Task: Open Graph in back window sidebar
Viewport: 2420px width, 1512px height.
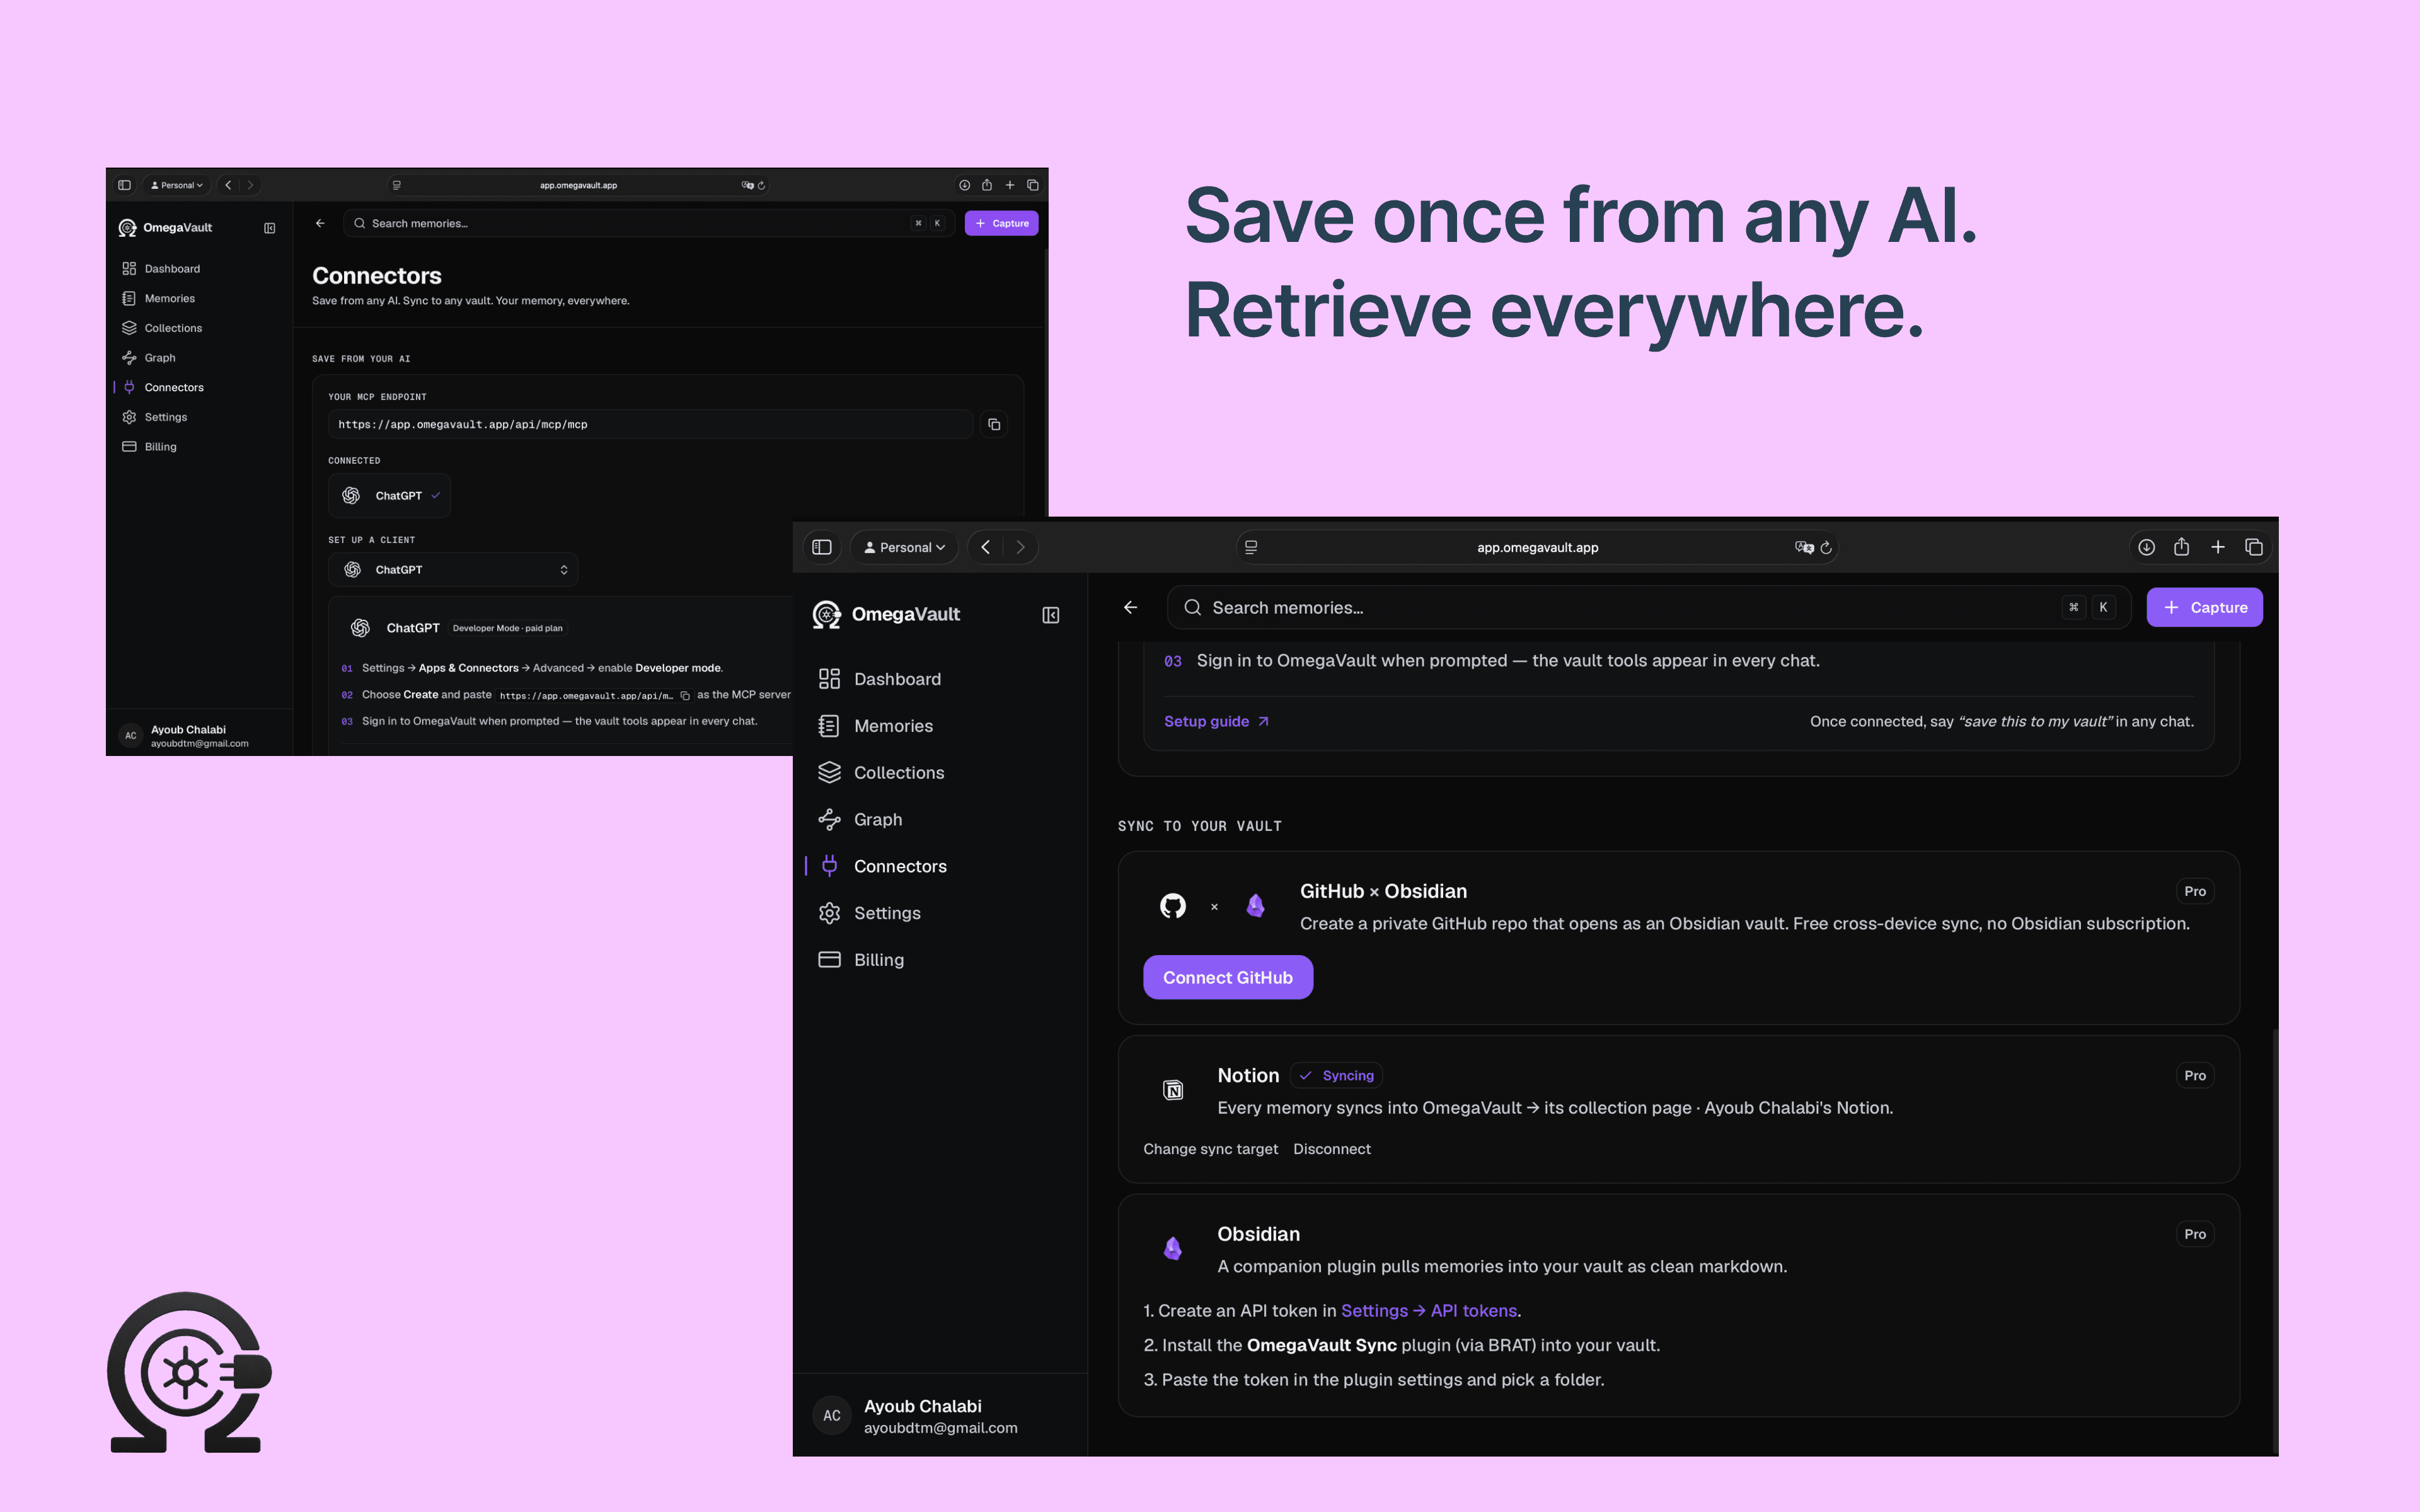Action: [x=149, y=357]
